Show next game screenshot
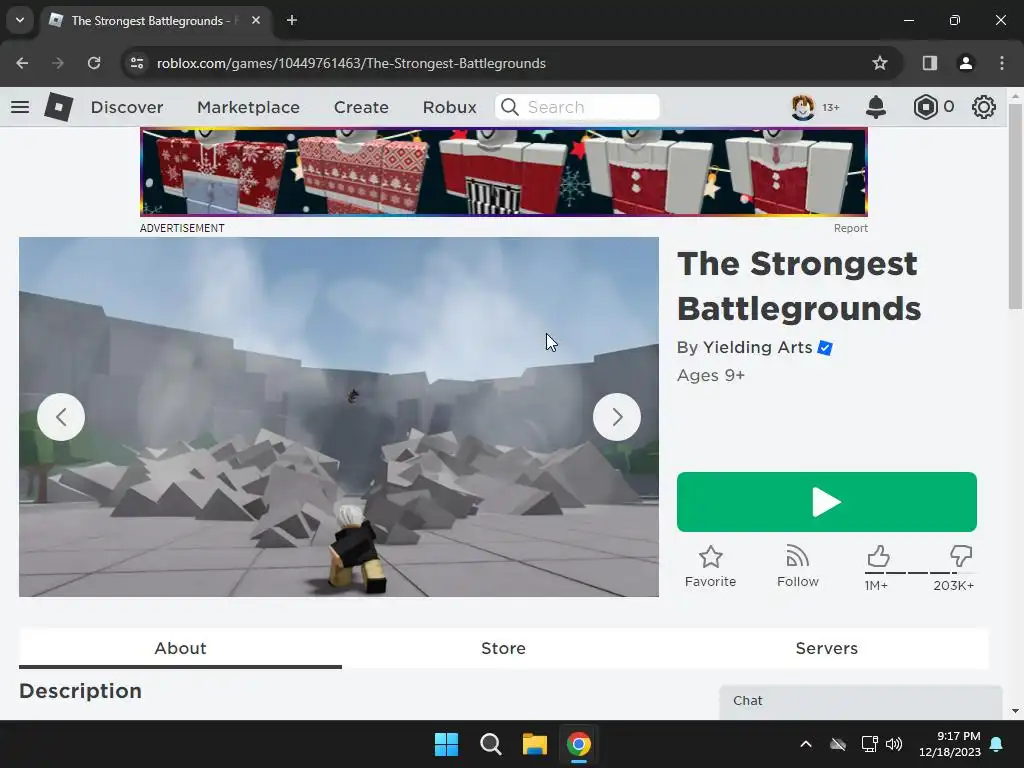The height and width of the screenshot is (768, 1024). (616, 417)
